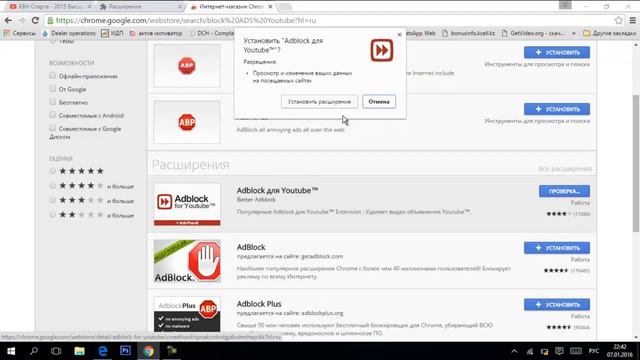The height and width of the screenshot is (360, 640).
Task: Open the bonusinfo.kcell.kz bookmark
Action: (x=468, y=33)
